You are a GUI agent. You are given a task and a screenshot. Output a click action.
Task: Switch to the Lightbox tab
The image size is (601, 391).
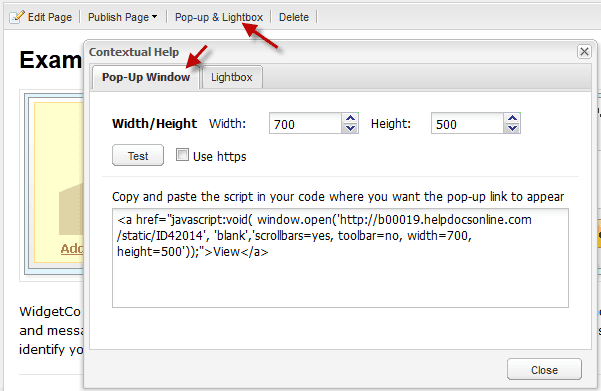coord(232,77)
